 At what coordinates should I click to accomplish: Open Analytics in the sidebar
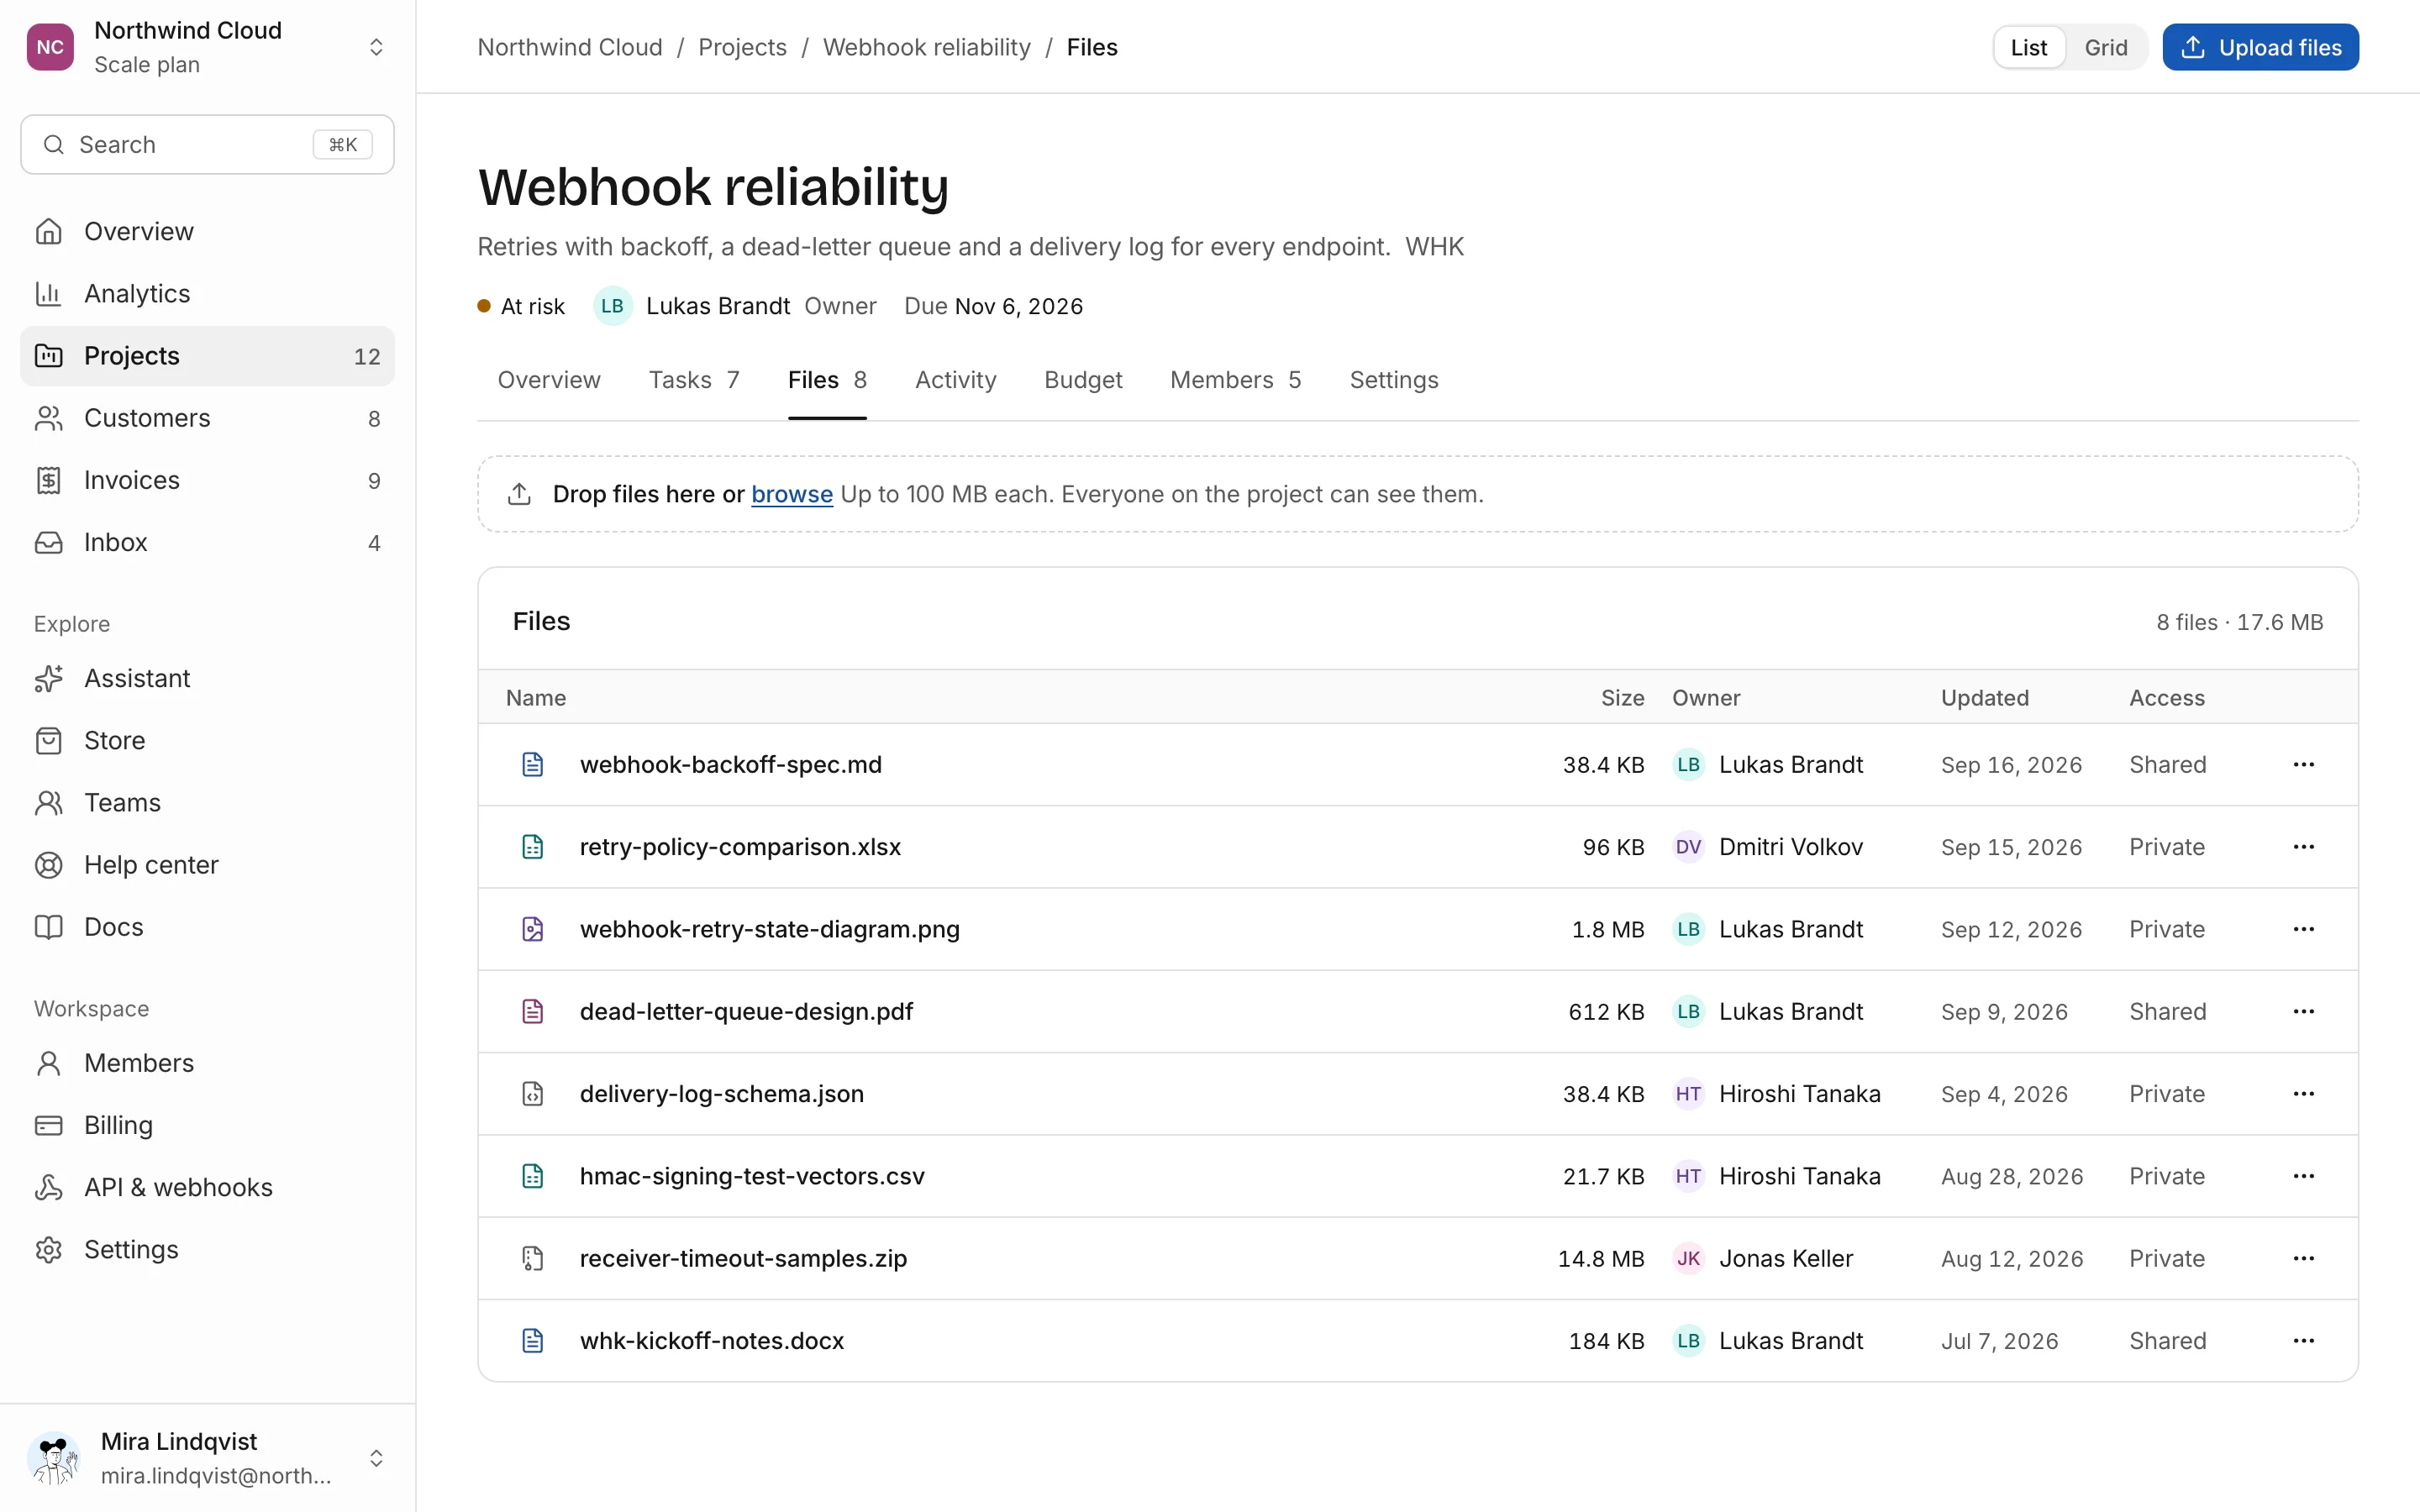pyautogui.click(x=207, y=293)
